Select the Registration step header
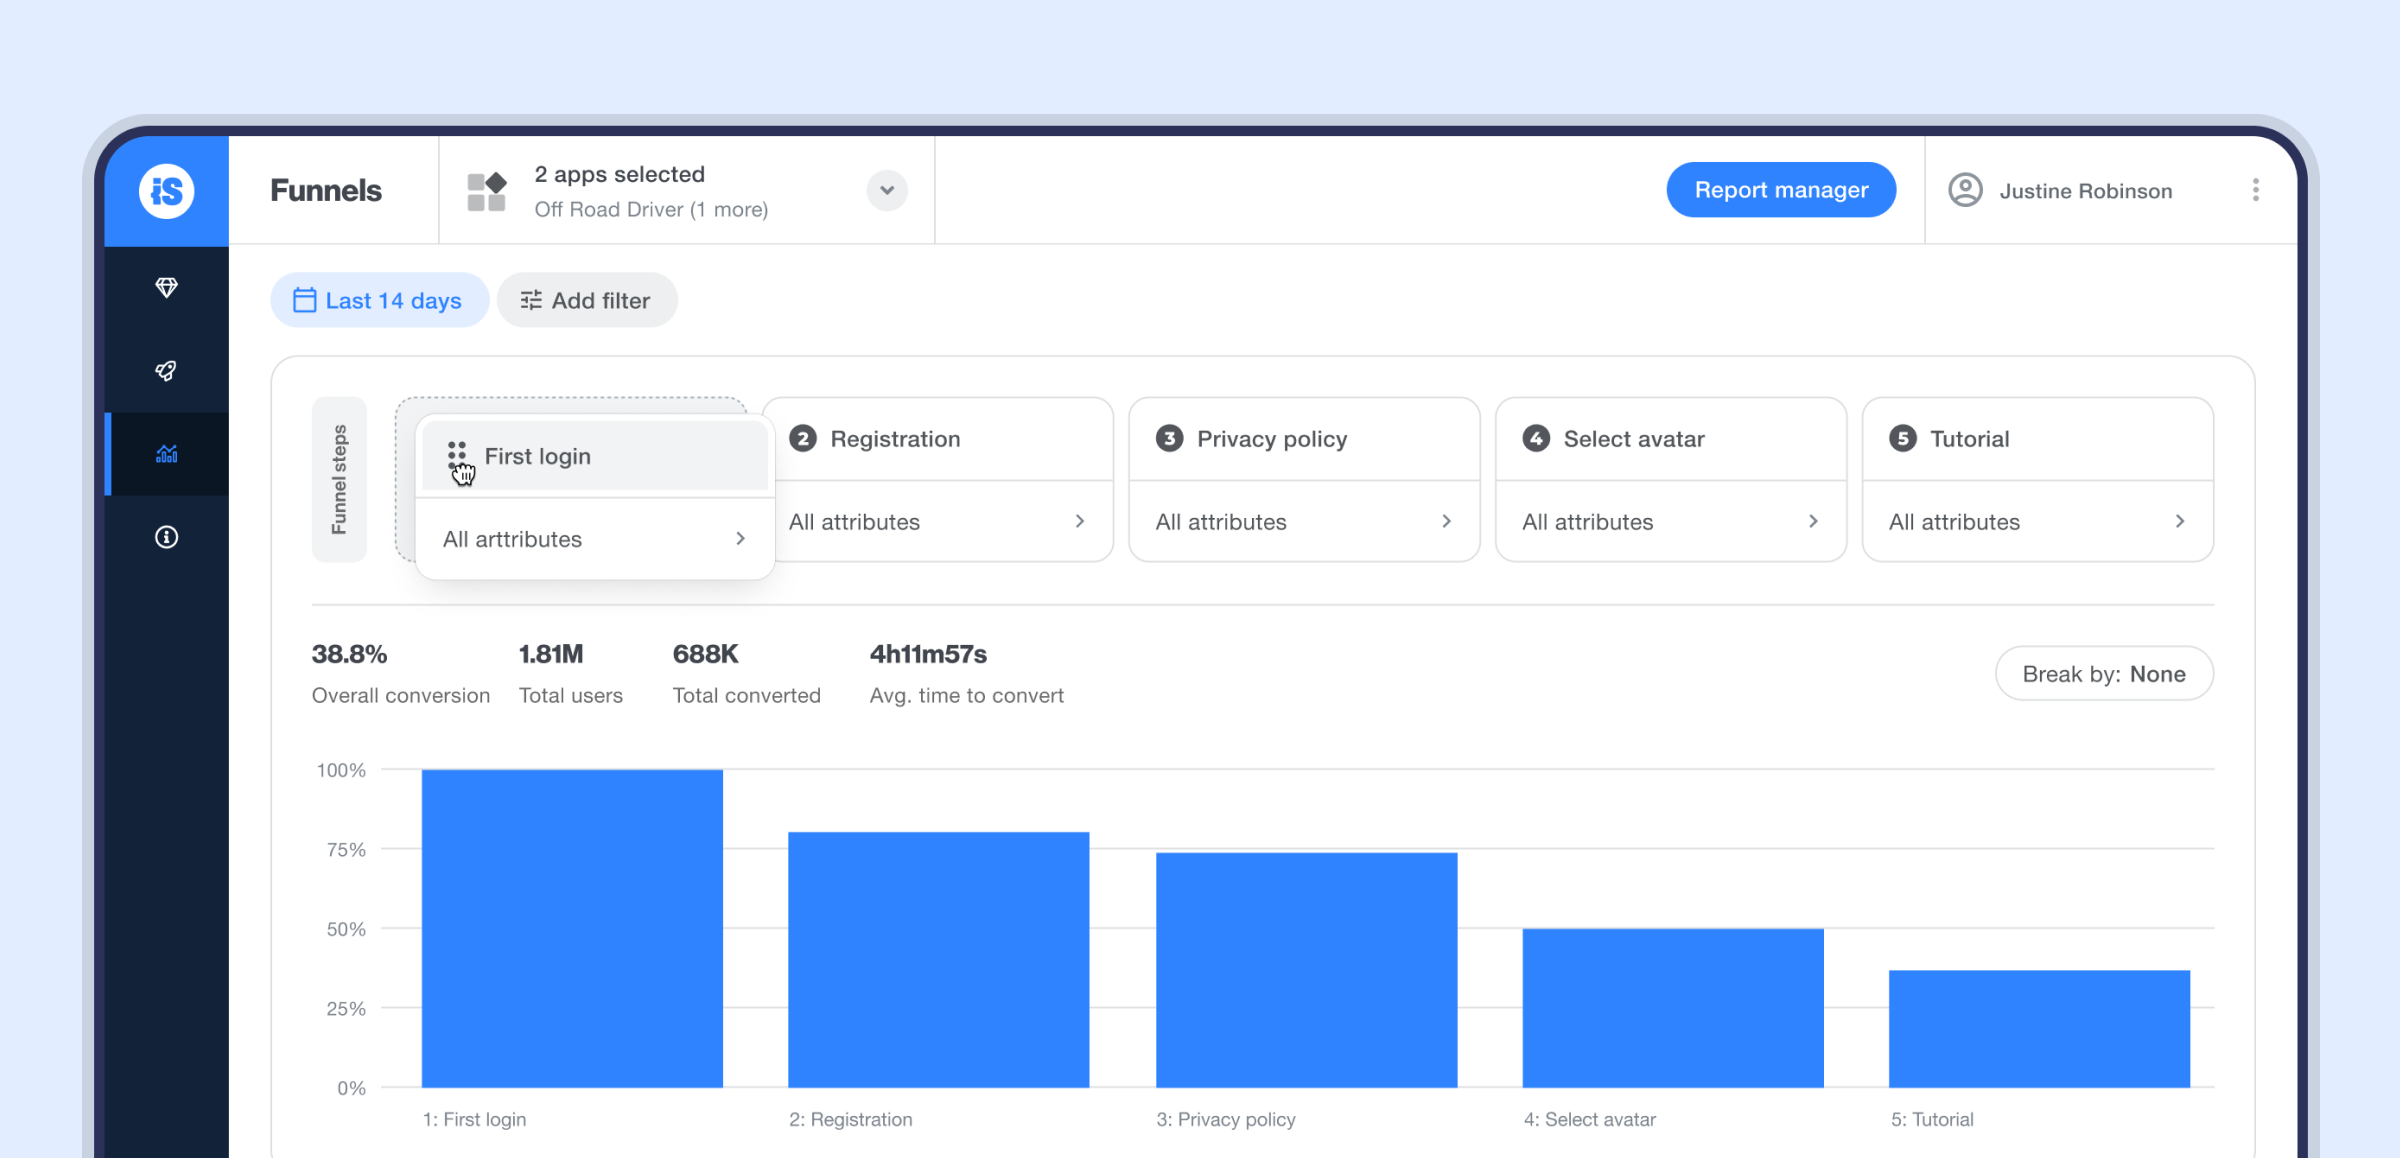The height and width of the screenshot is (1158, 2400). pyautogui.click(x=938, y=439)
